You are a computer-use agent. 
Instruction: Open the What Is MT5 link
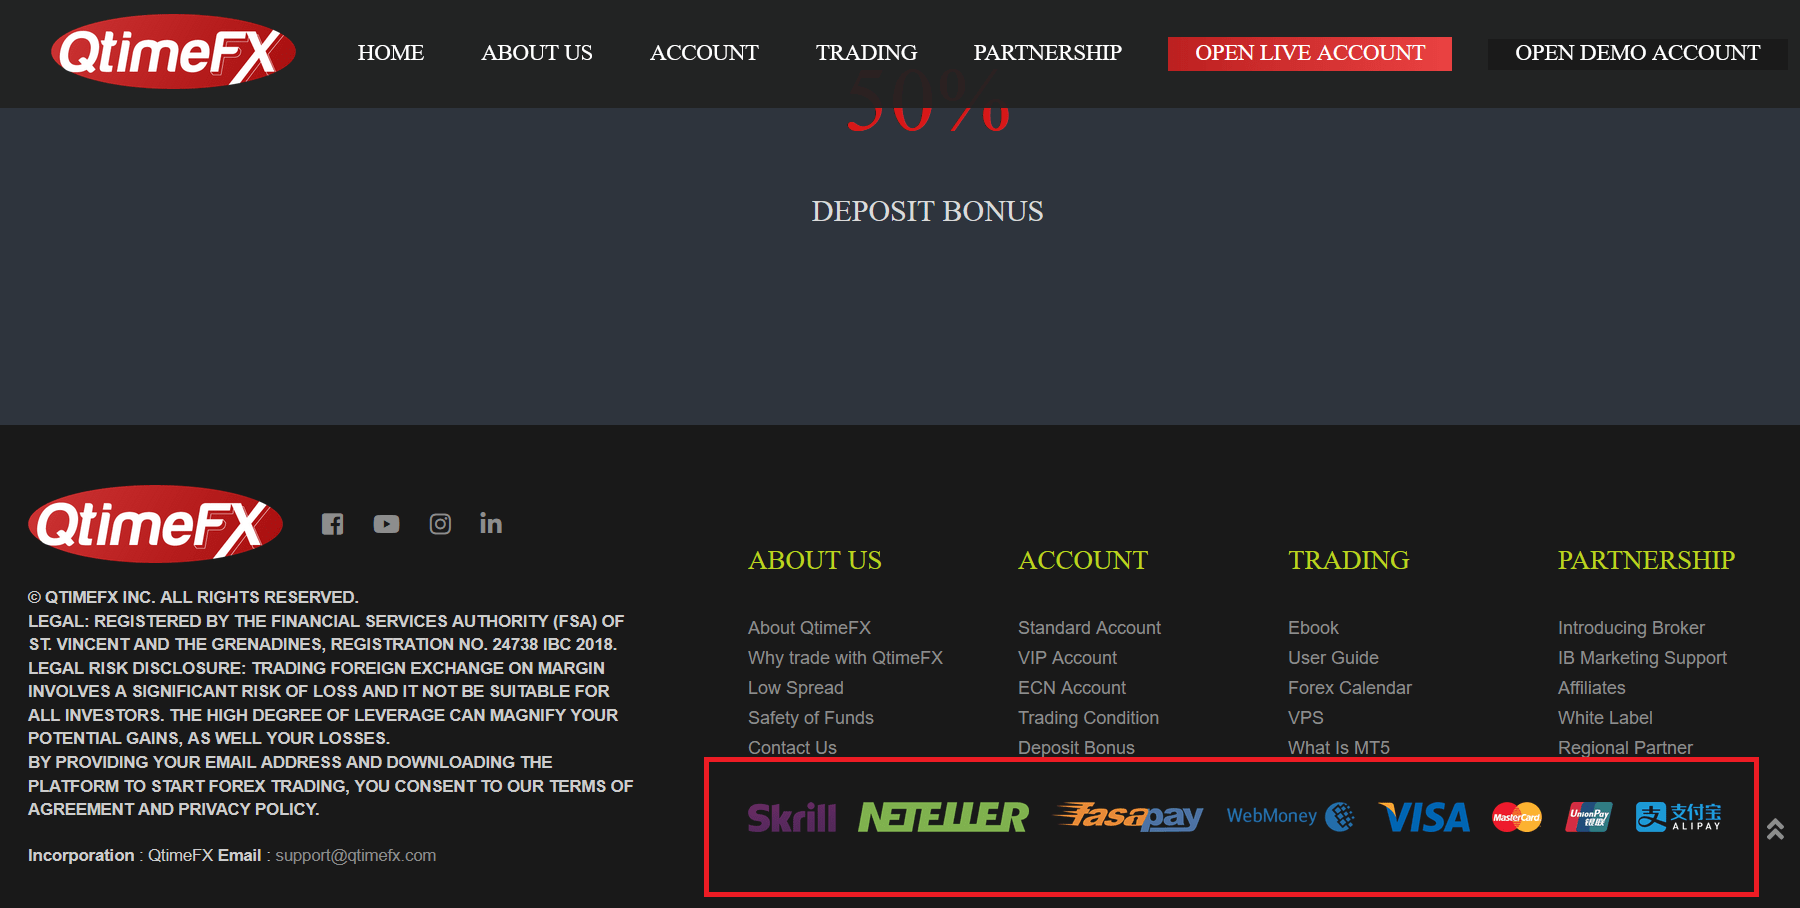1339,748
